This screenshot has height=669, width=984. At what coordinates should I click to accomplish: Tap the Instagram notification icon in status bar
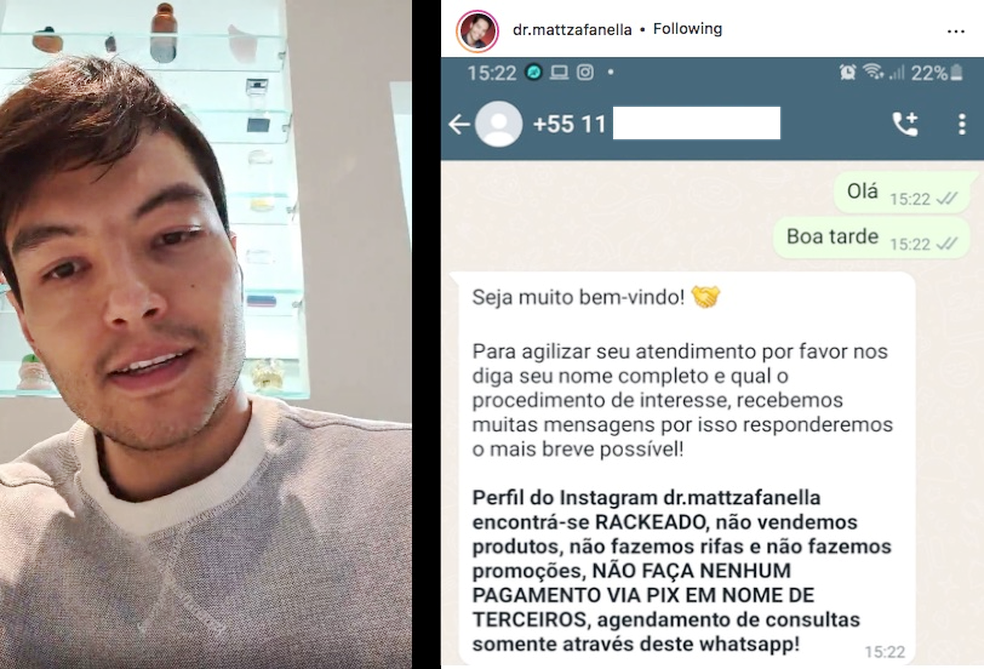[585, 73]
